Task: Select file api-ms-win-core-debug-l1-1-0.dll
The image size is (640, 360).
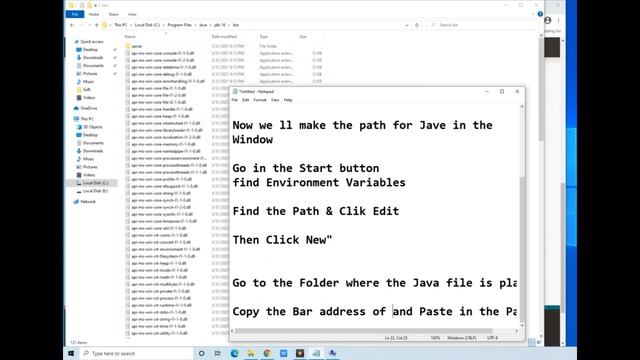Action: (x=161, y=74)
